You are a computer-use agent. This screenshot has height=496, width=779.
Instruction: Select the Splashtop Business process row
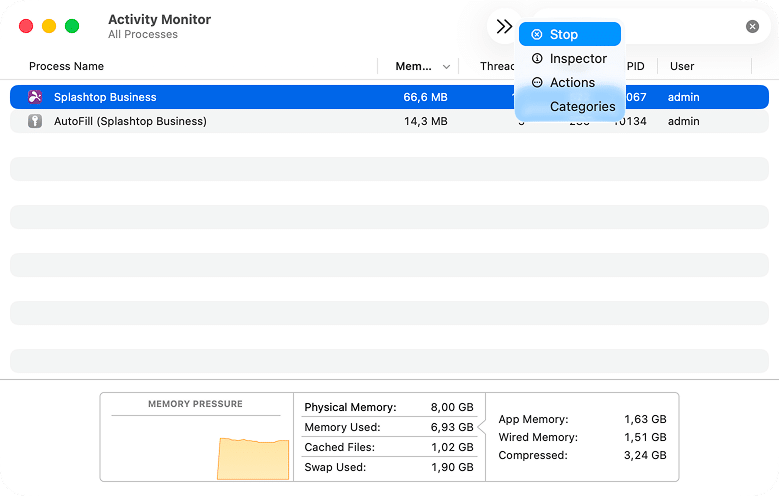click(250, 97)
